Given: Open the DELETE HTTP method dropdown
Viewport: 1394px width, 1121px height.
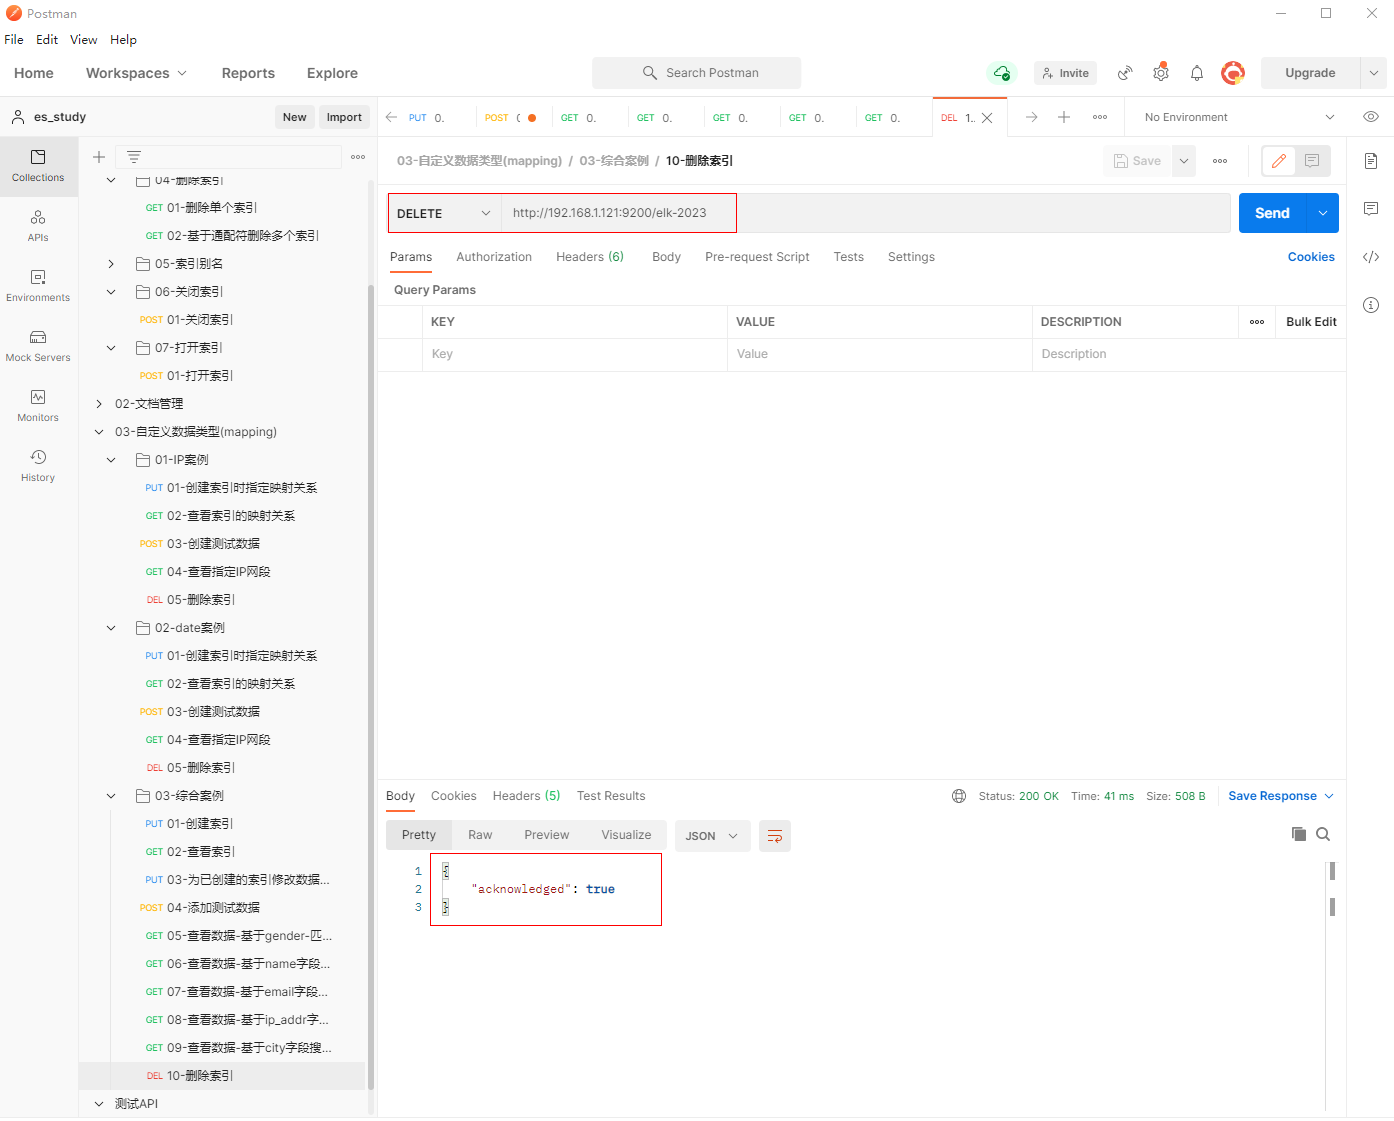Looking at the screenshot, I should tap(444, 213).
